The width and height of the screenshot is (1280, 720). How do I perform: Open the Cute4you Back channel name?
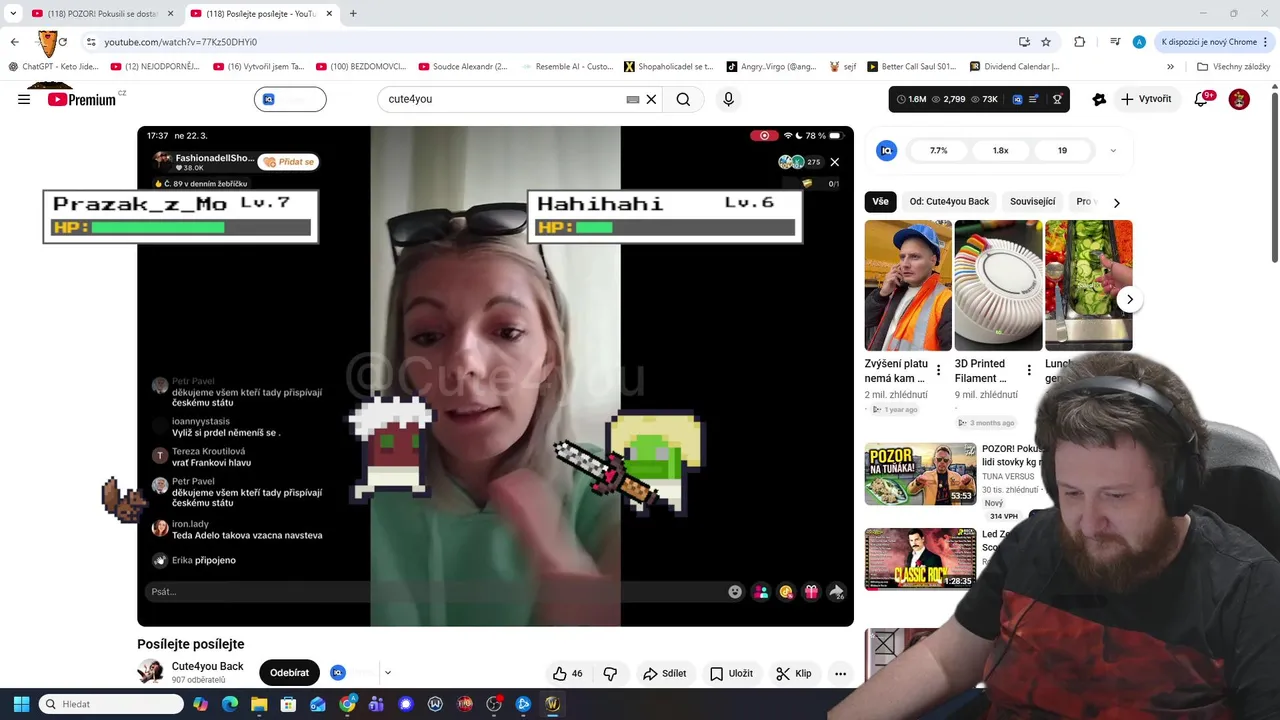[x=207, y=666]
